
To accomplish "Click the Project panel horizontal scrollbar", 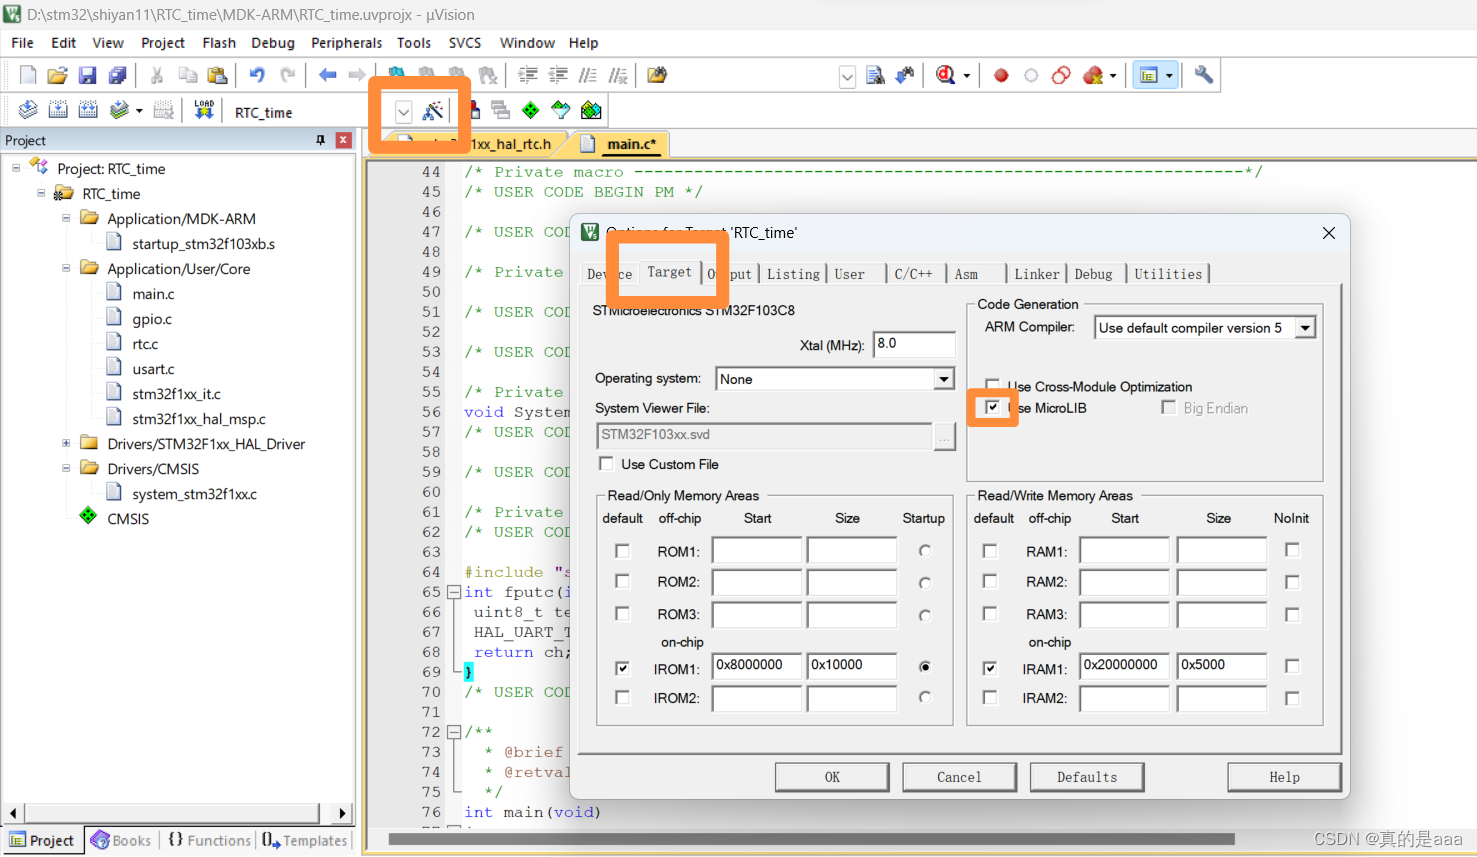I will (x=178, y=813).
